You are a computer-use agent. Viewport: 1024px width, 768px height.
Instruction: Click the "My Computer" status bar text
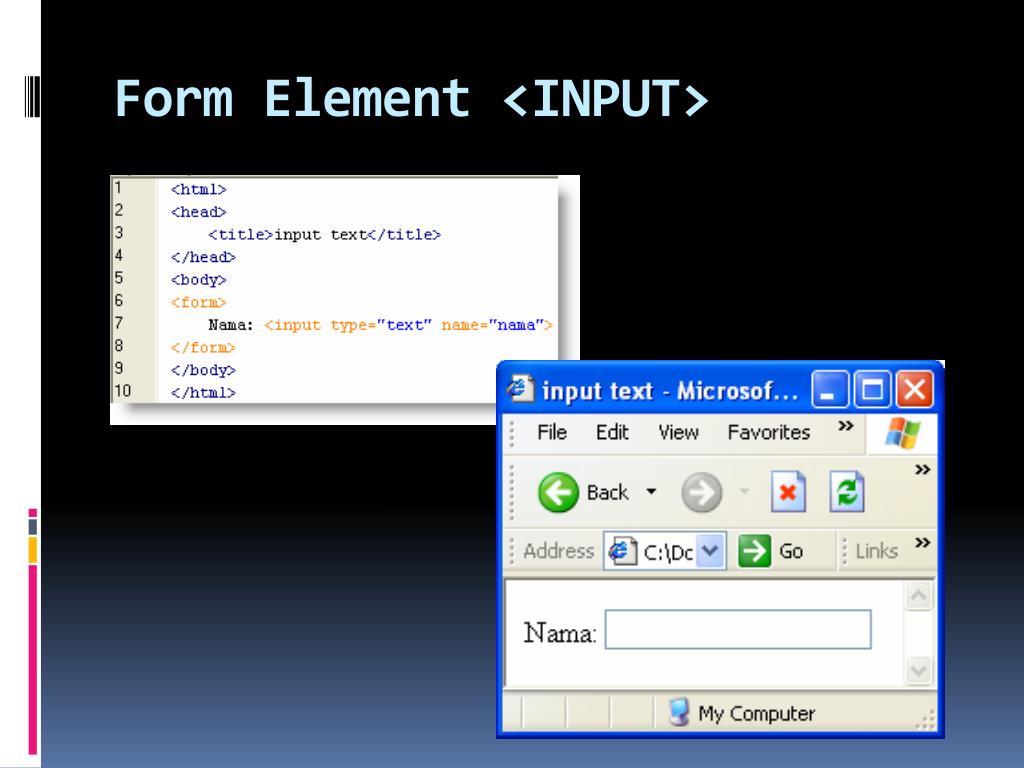coord(756,714)
